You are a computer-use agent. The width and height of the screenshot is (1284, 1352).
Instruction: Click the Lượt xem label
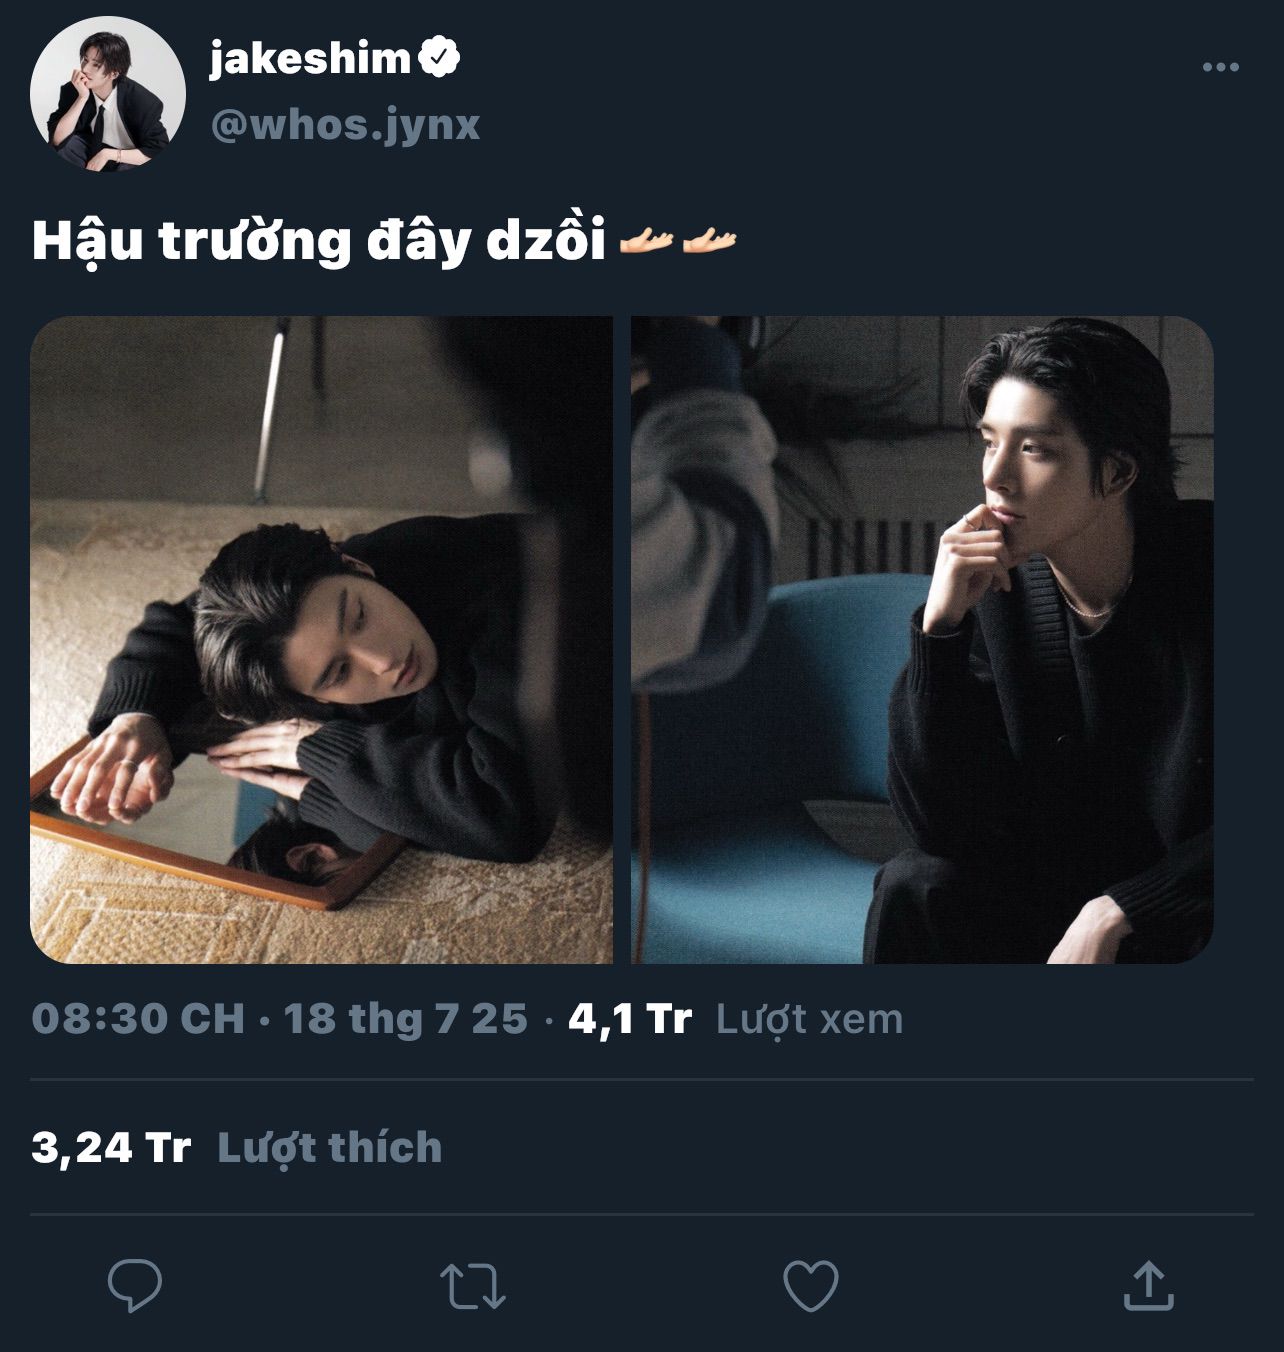[x=810, y=1019]
